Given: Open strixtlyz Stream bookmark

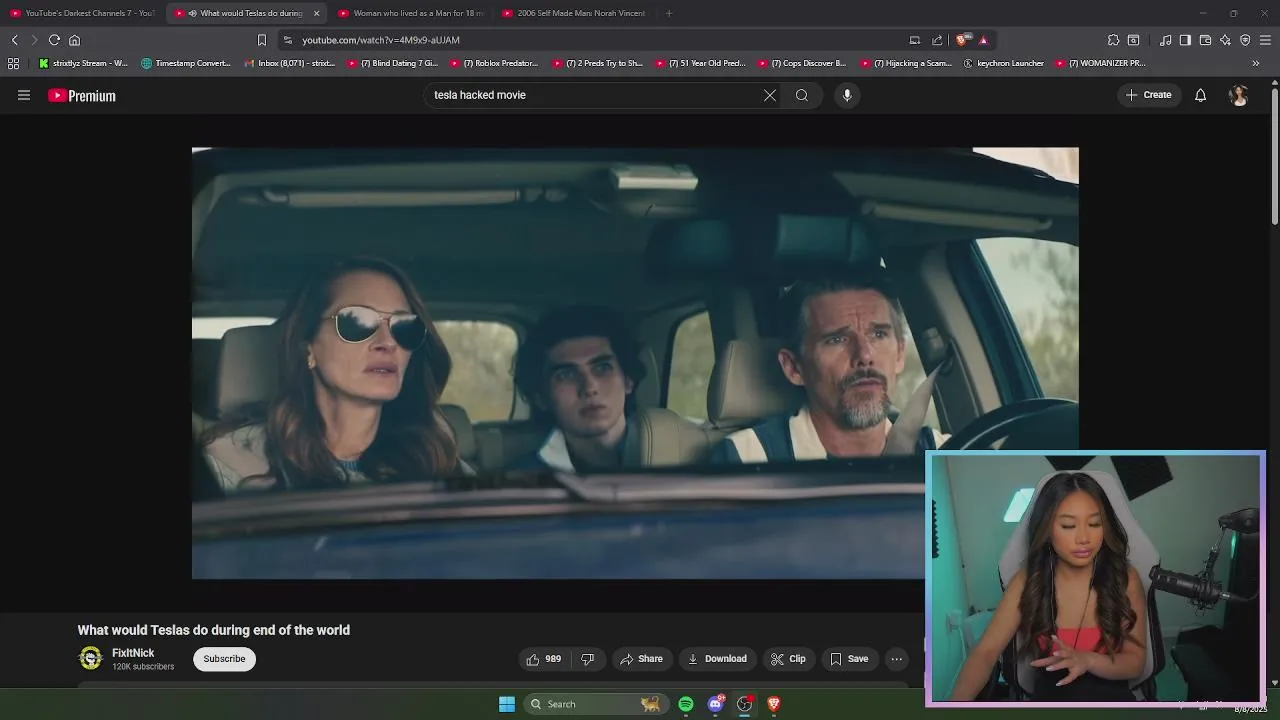Looking at the screenshot, I should coord(83,63).
